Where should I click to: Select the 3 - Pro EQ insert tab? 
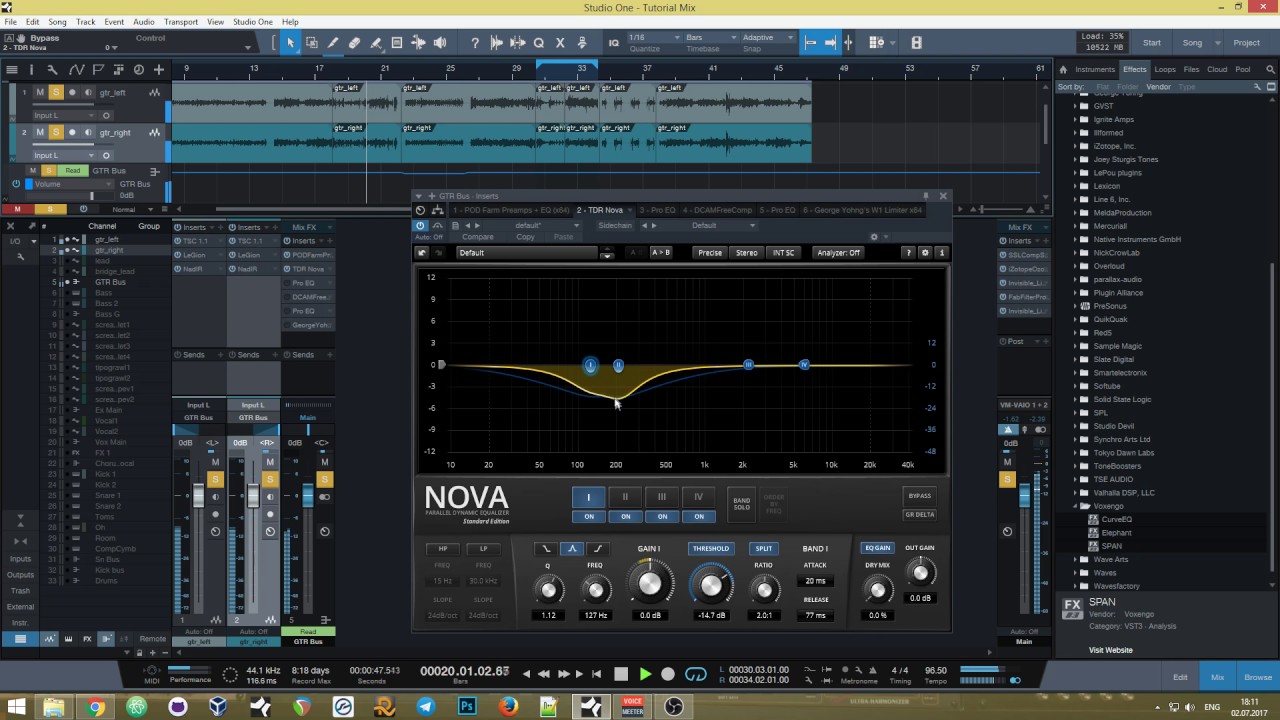click(x=657, y=211)
